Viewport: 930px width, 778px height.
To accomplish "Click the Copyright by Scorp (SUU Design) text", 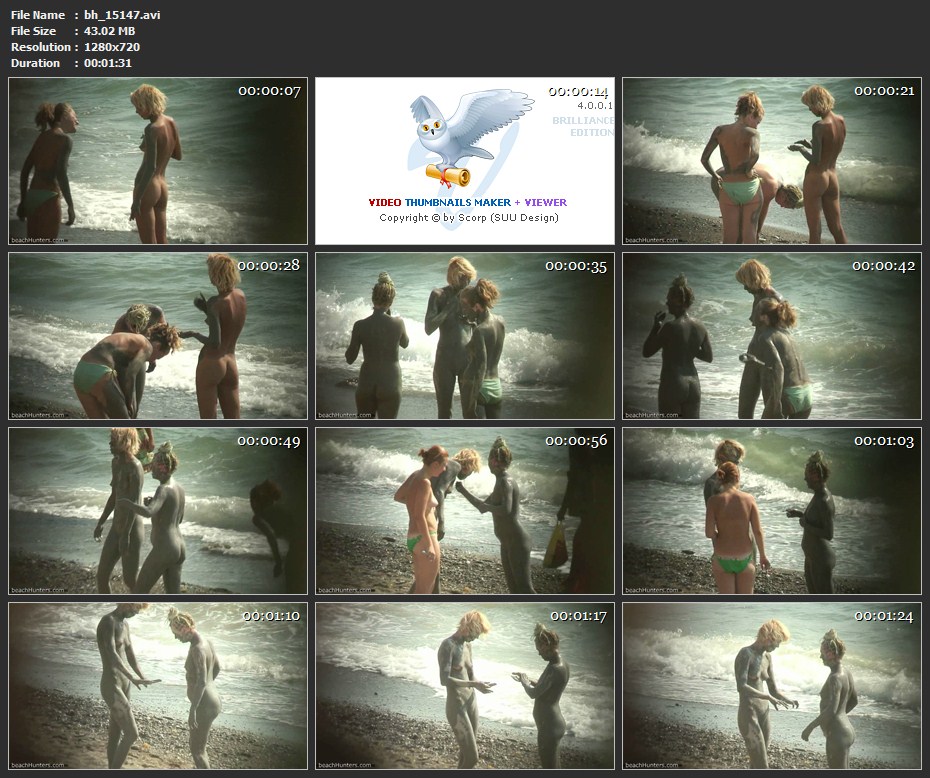I will click(x=468, y=218).
